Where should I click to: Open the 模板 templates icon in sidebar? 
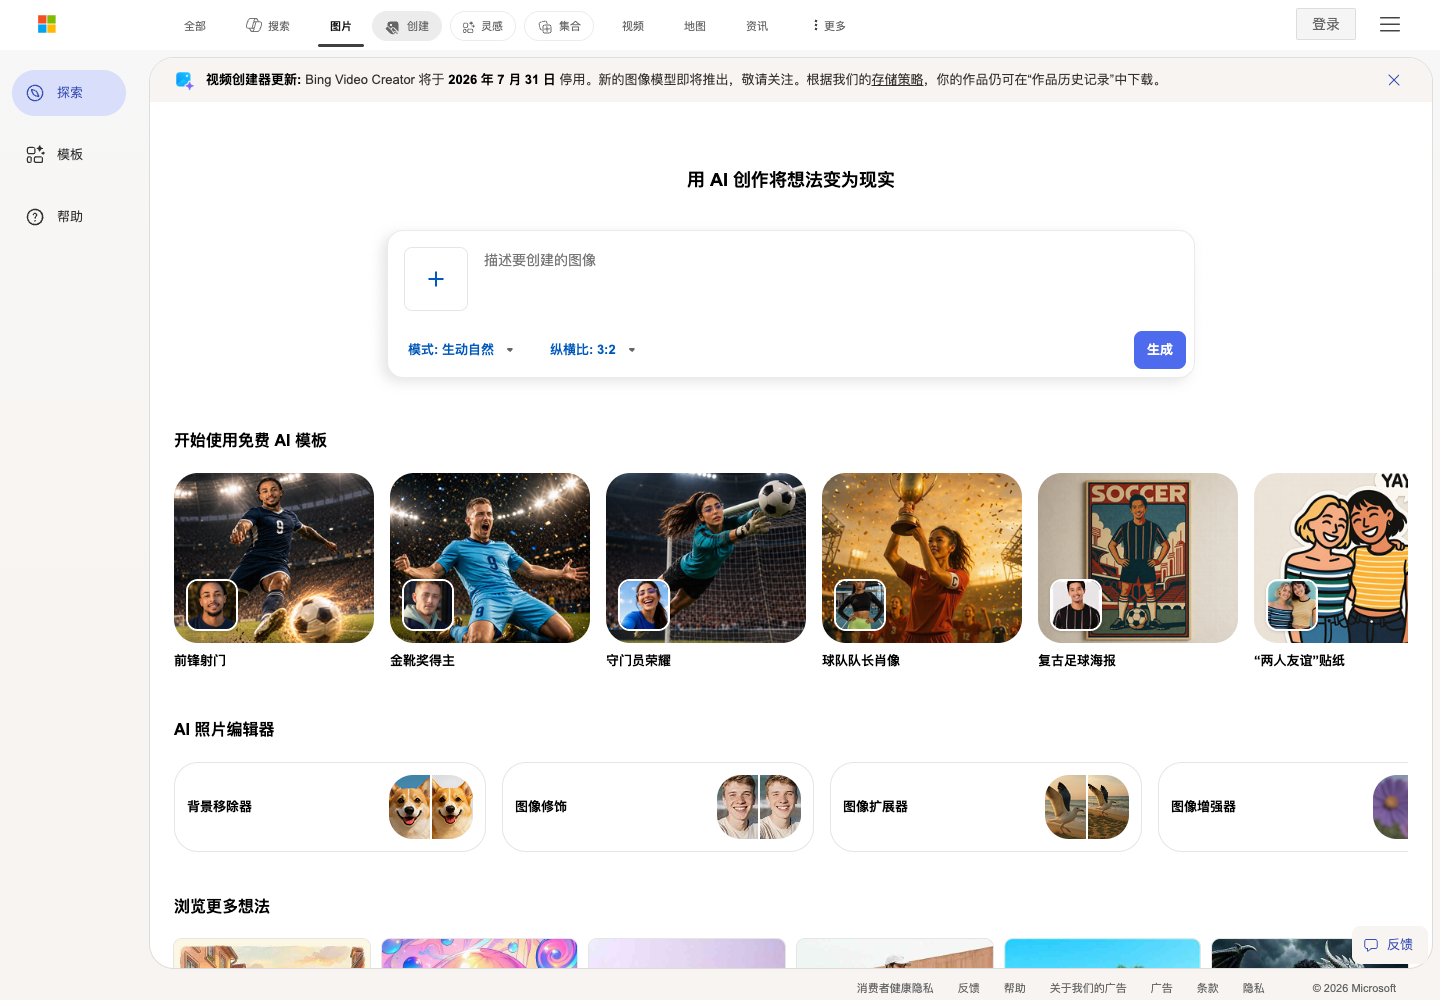point(35,155)
